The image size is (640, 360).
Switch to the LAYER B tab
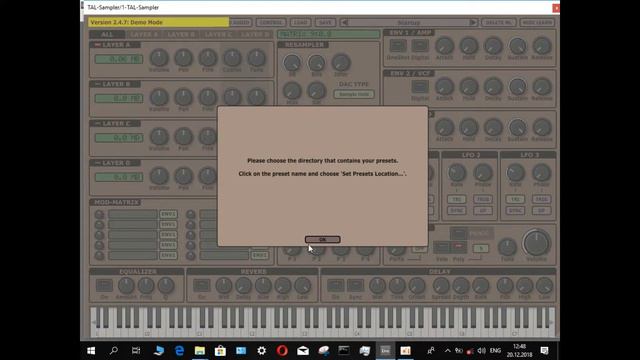click(x=181, y=34)
